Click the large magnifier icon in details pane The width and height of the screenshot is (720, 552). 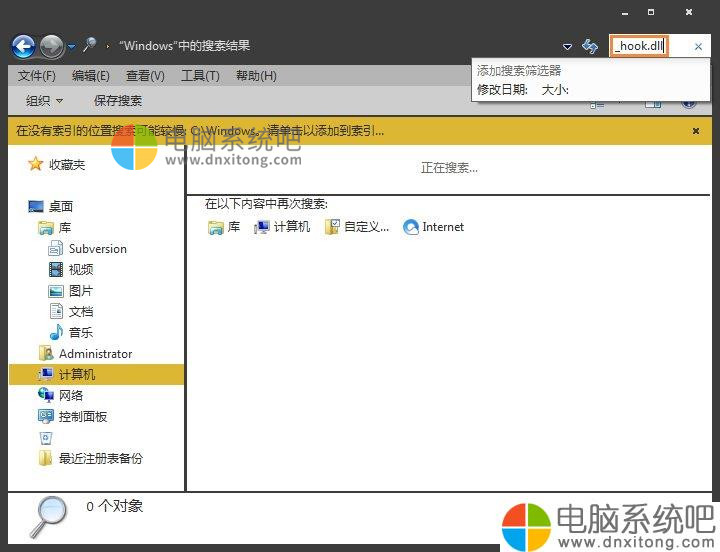[49, 517]
